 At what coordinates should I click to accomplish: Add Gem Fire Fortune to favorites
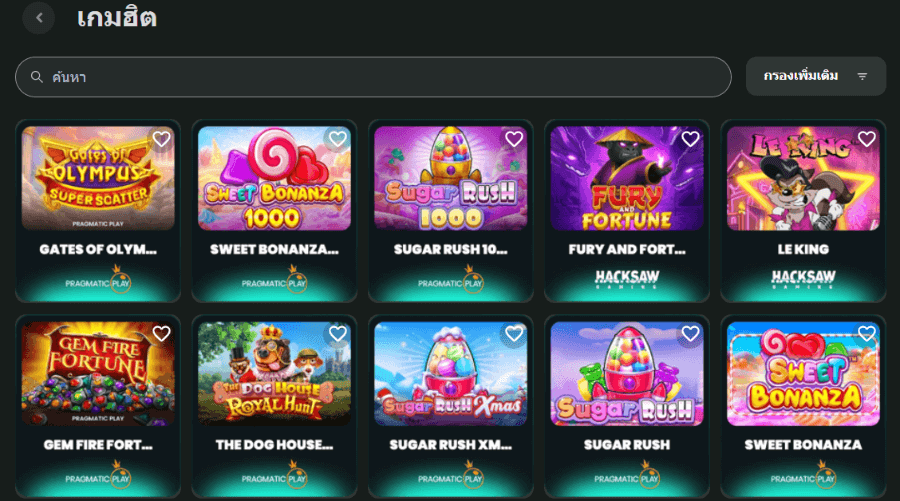coord(161,333)
